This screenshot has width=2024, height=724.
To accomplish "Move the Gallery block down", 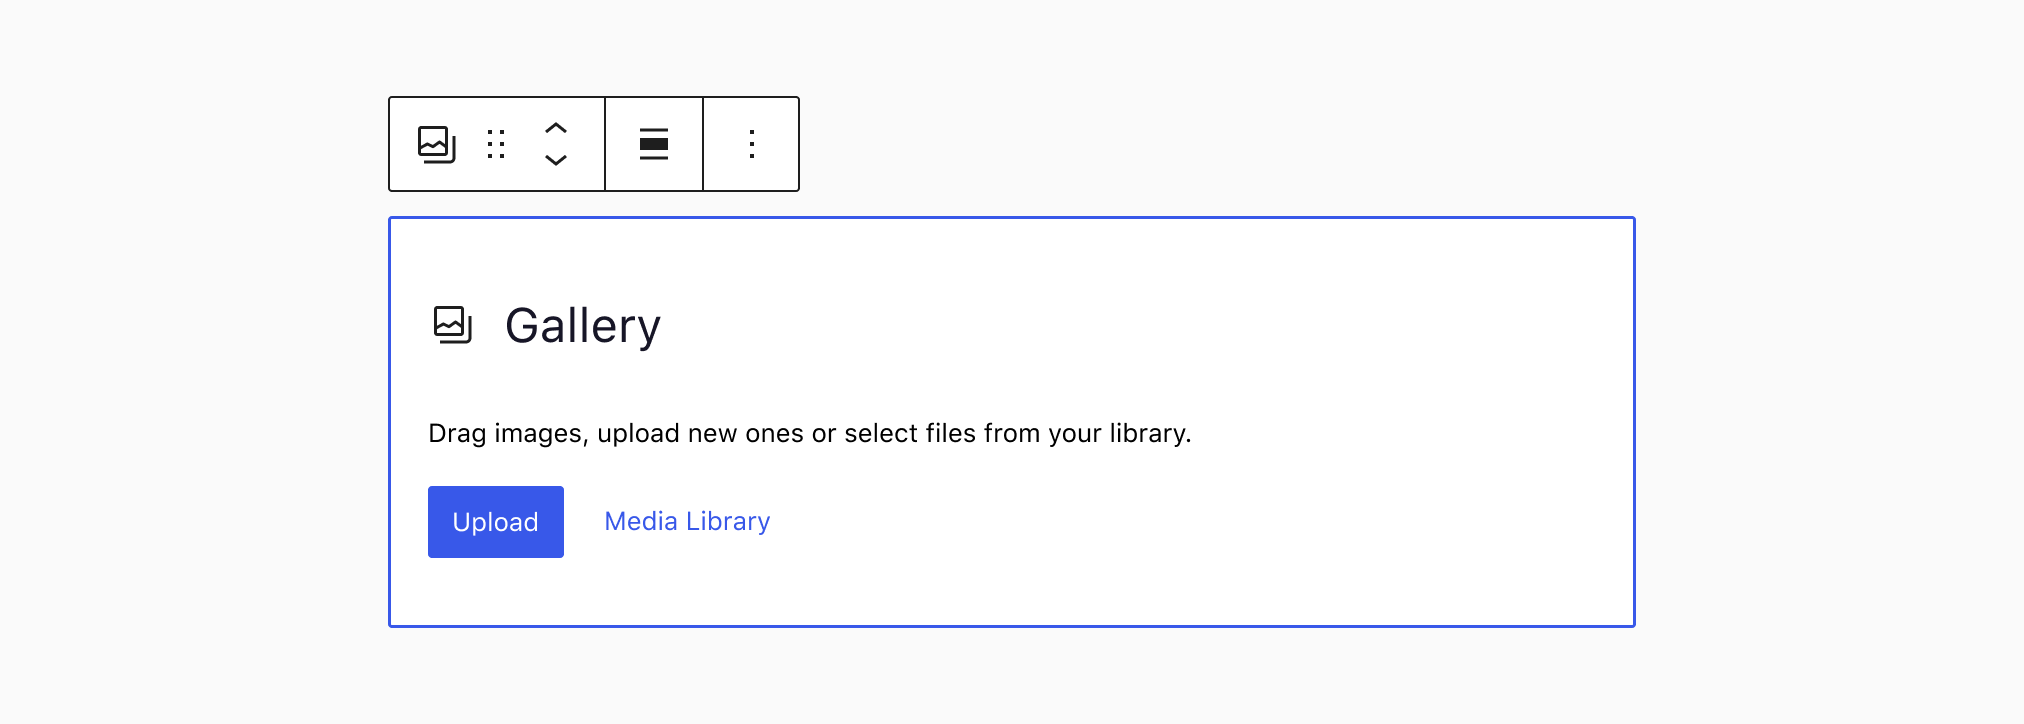I will click(x=556, y=160).
